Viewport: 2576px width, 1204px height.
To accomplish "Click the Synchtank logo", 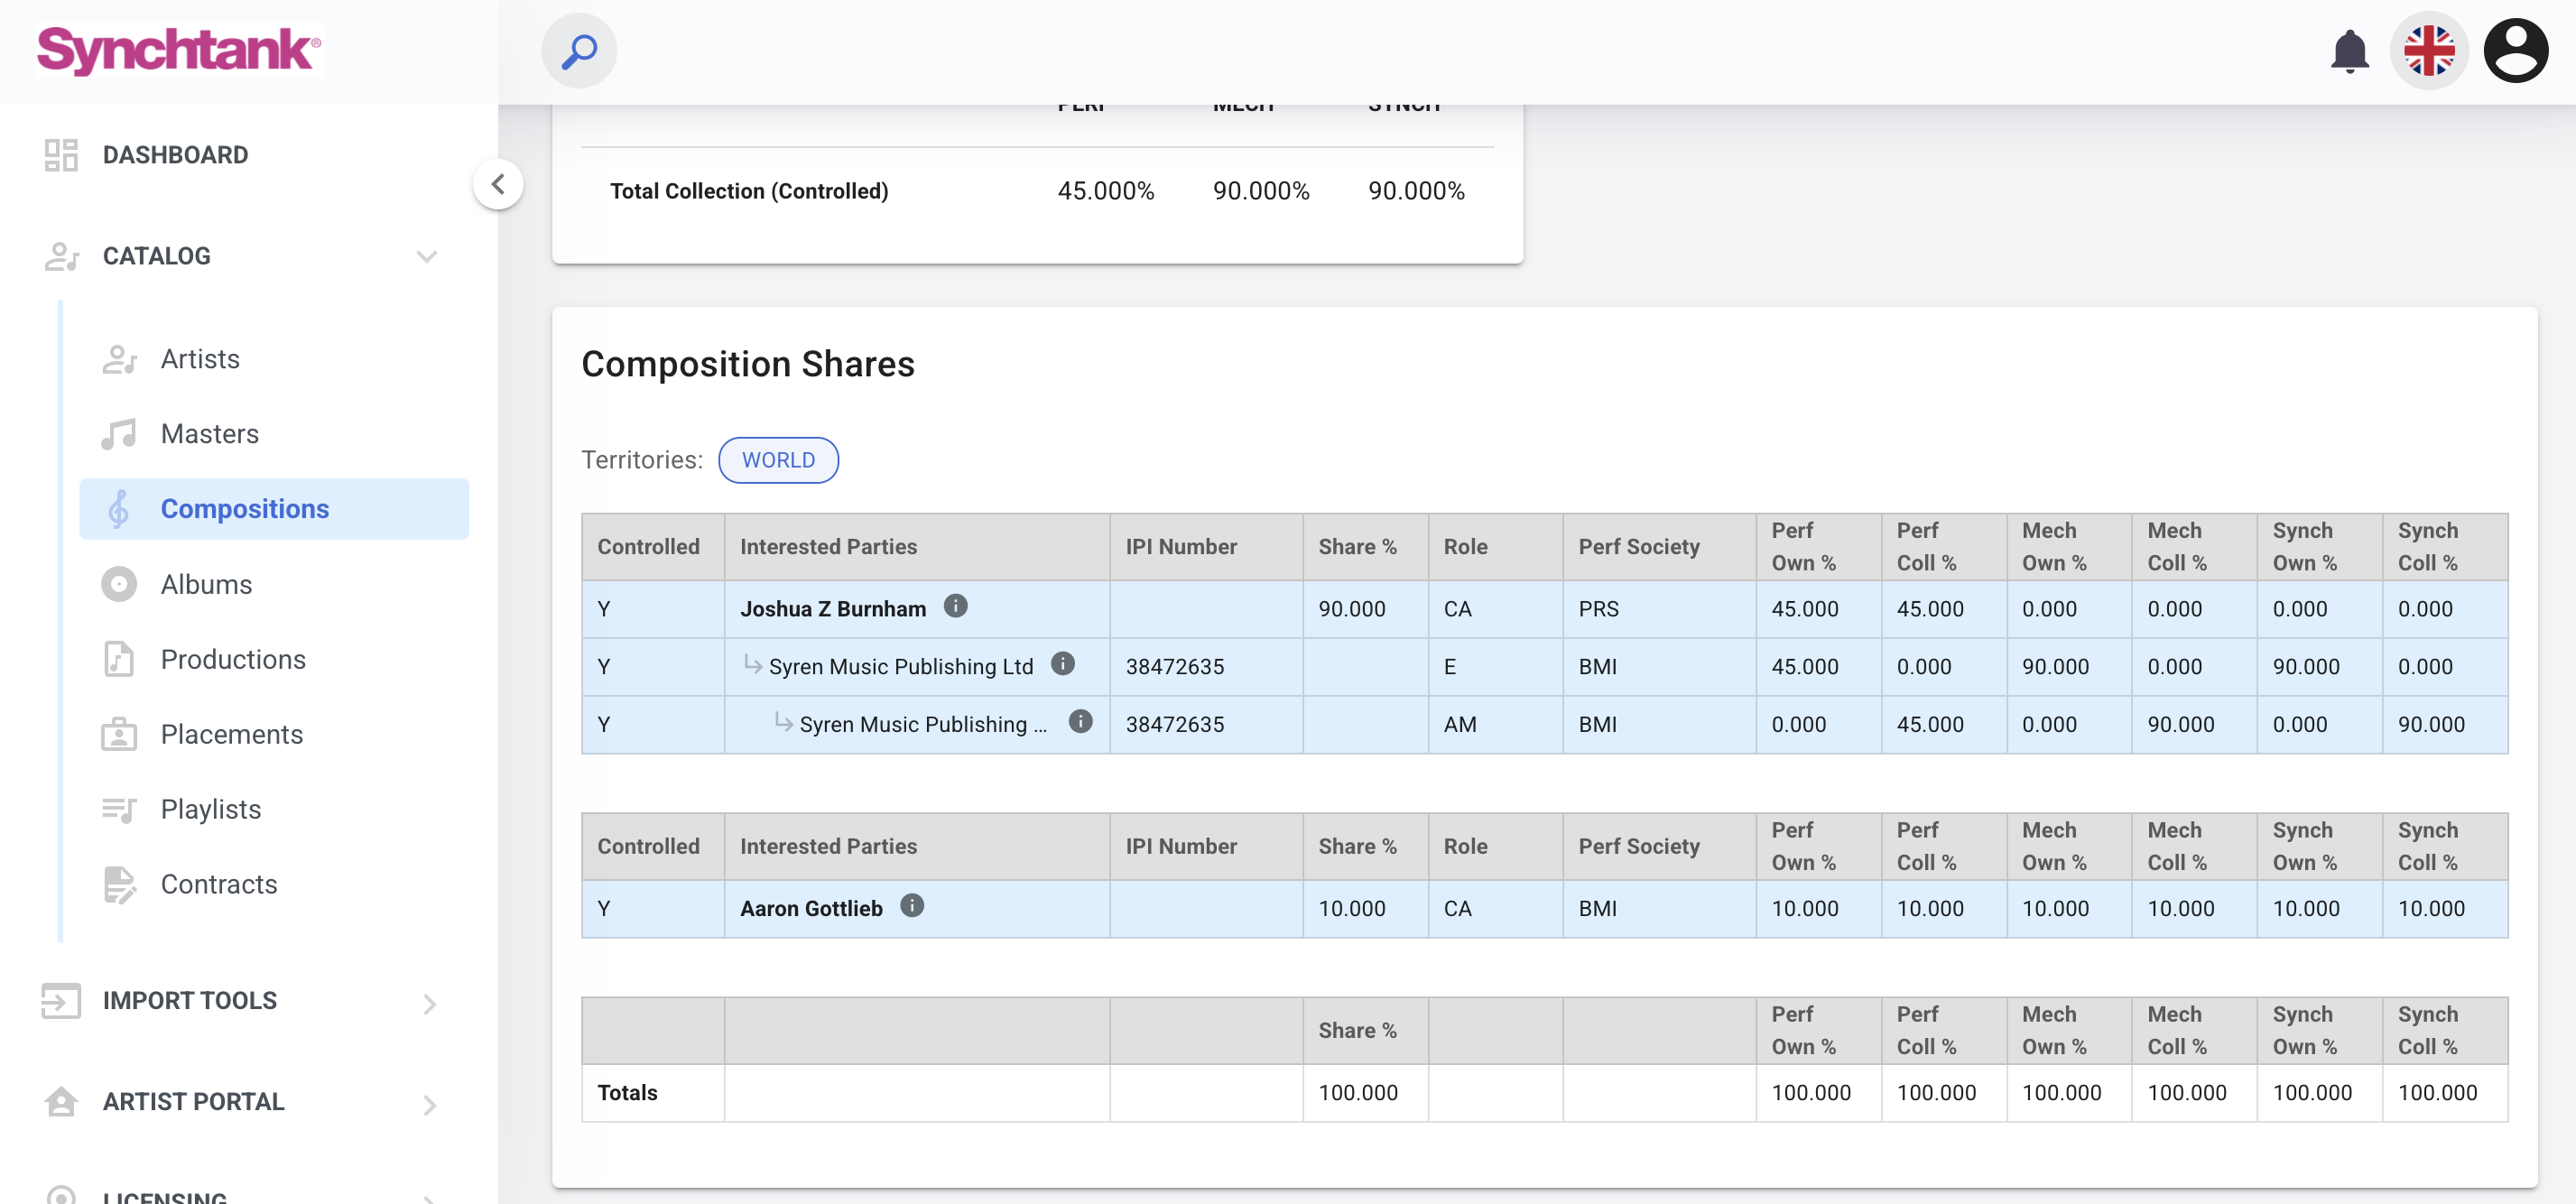I will click(x=179, y=50).
